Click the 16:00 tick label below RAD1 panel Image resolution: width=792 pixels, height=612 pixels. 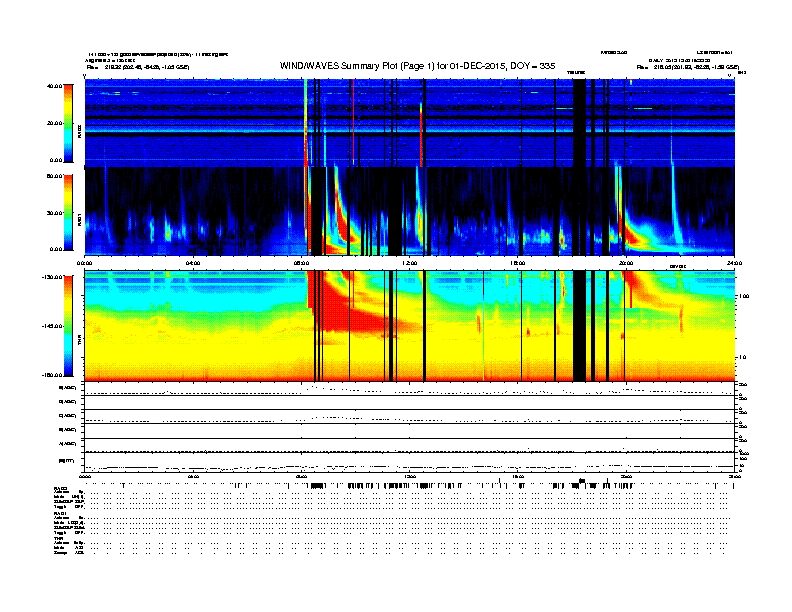click(x=518, y=263)
